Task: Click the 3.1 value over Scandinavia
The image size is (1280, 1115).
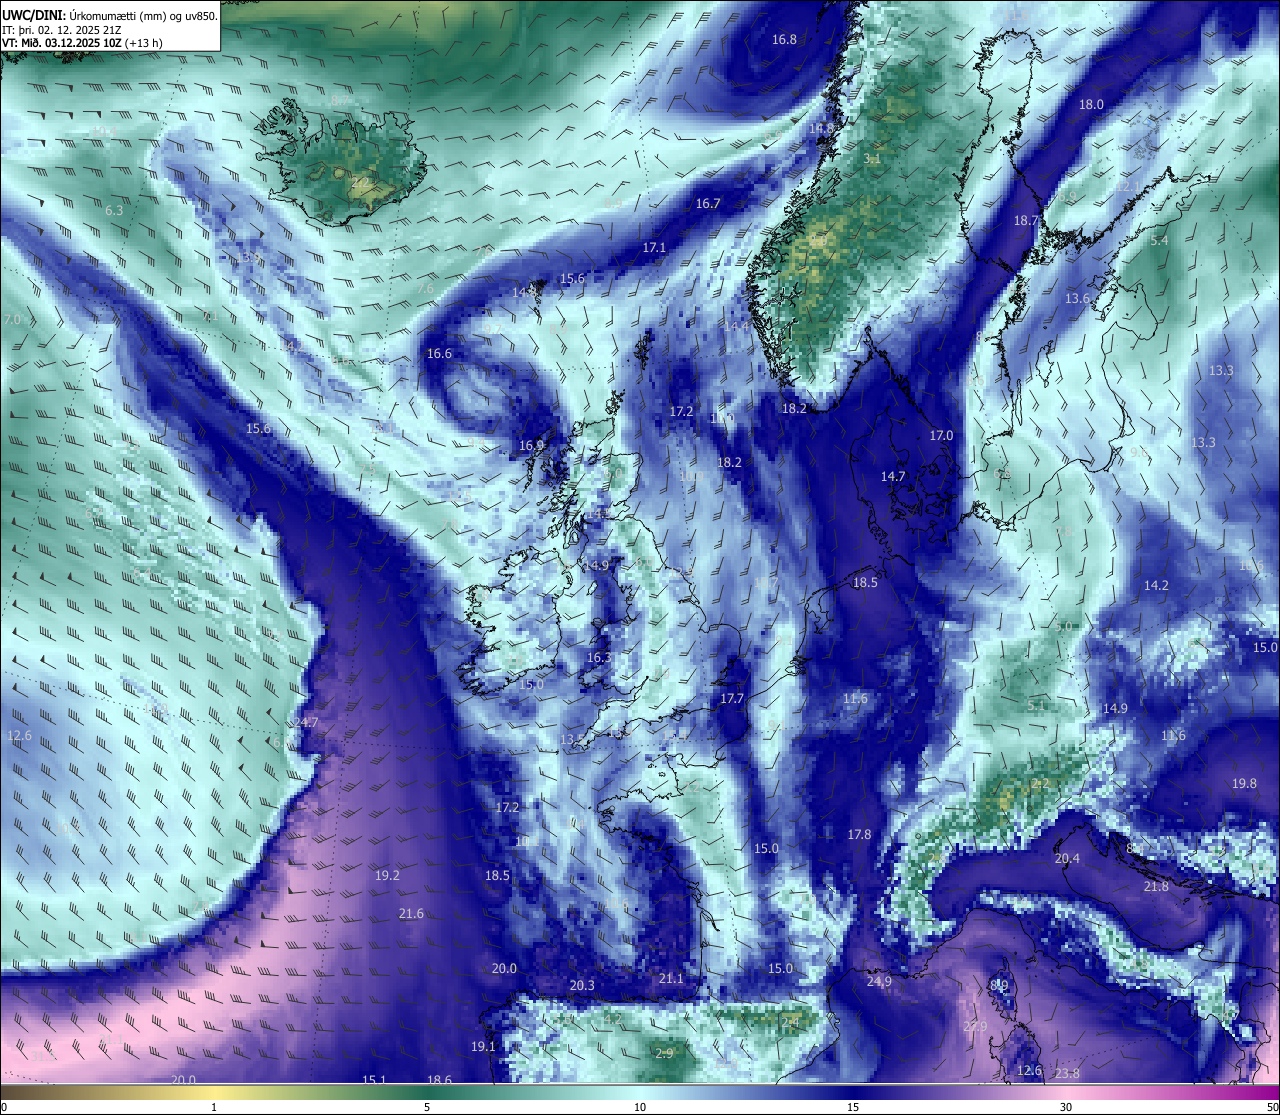Action: 872,159
